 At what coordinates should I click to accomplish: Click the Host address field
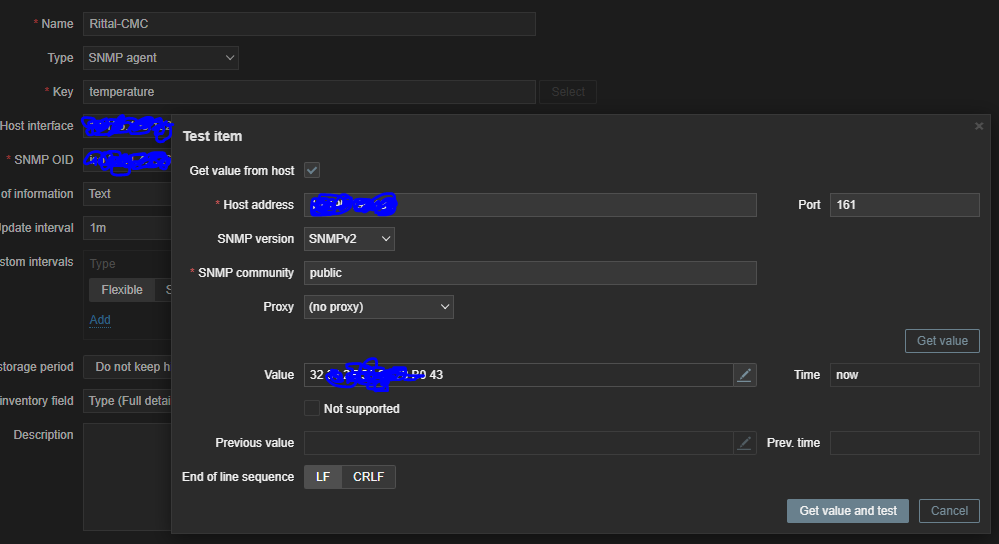coord(530,205)
